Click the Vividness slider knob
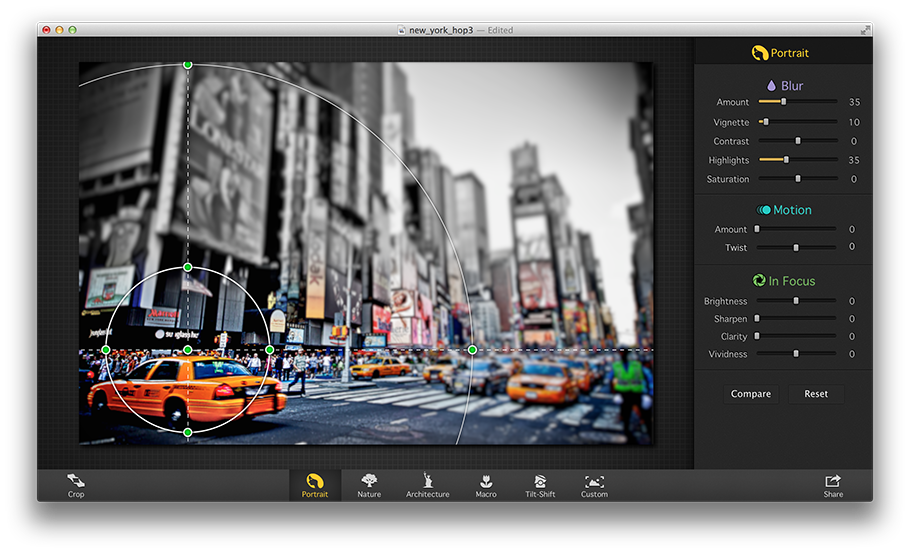The width and height of the screenshot is (910, 553). [x=796, y=354]
